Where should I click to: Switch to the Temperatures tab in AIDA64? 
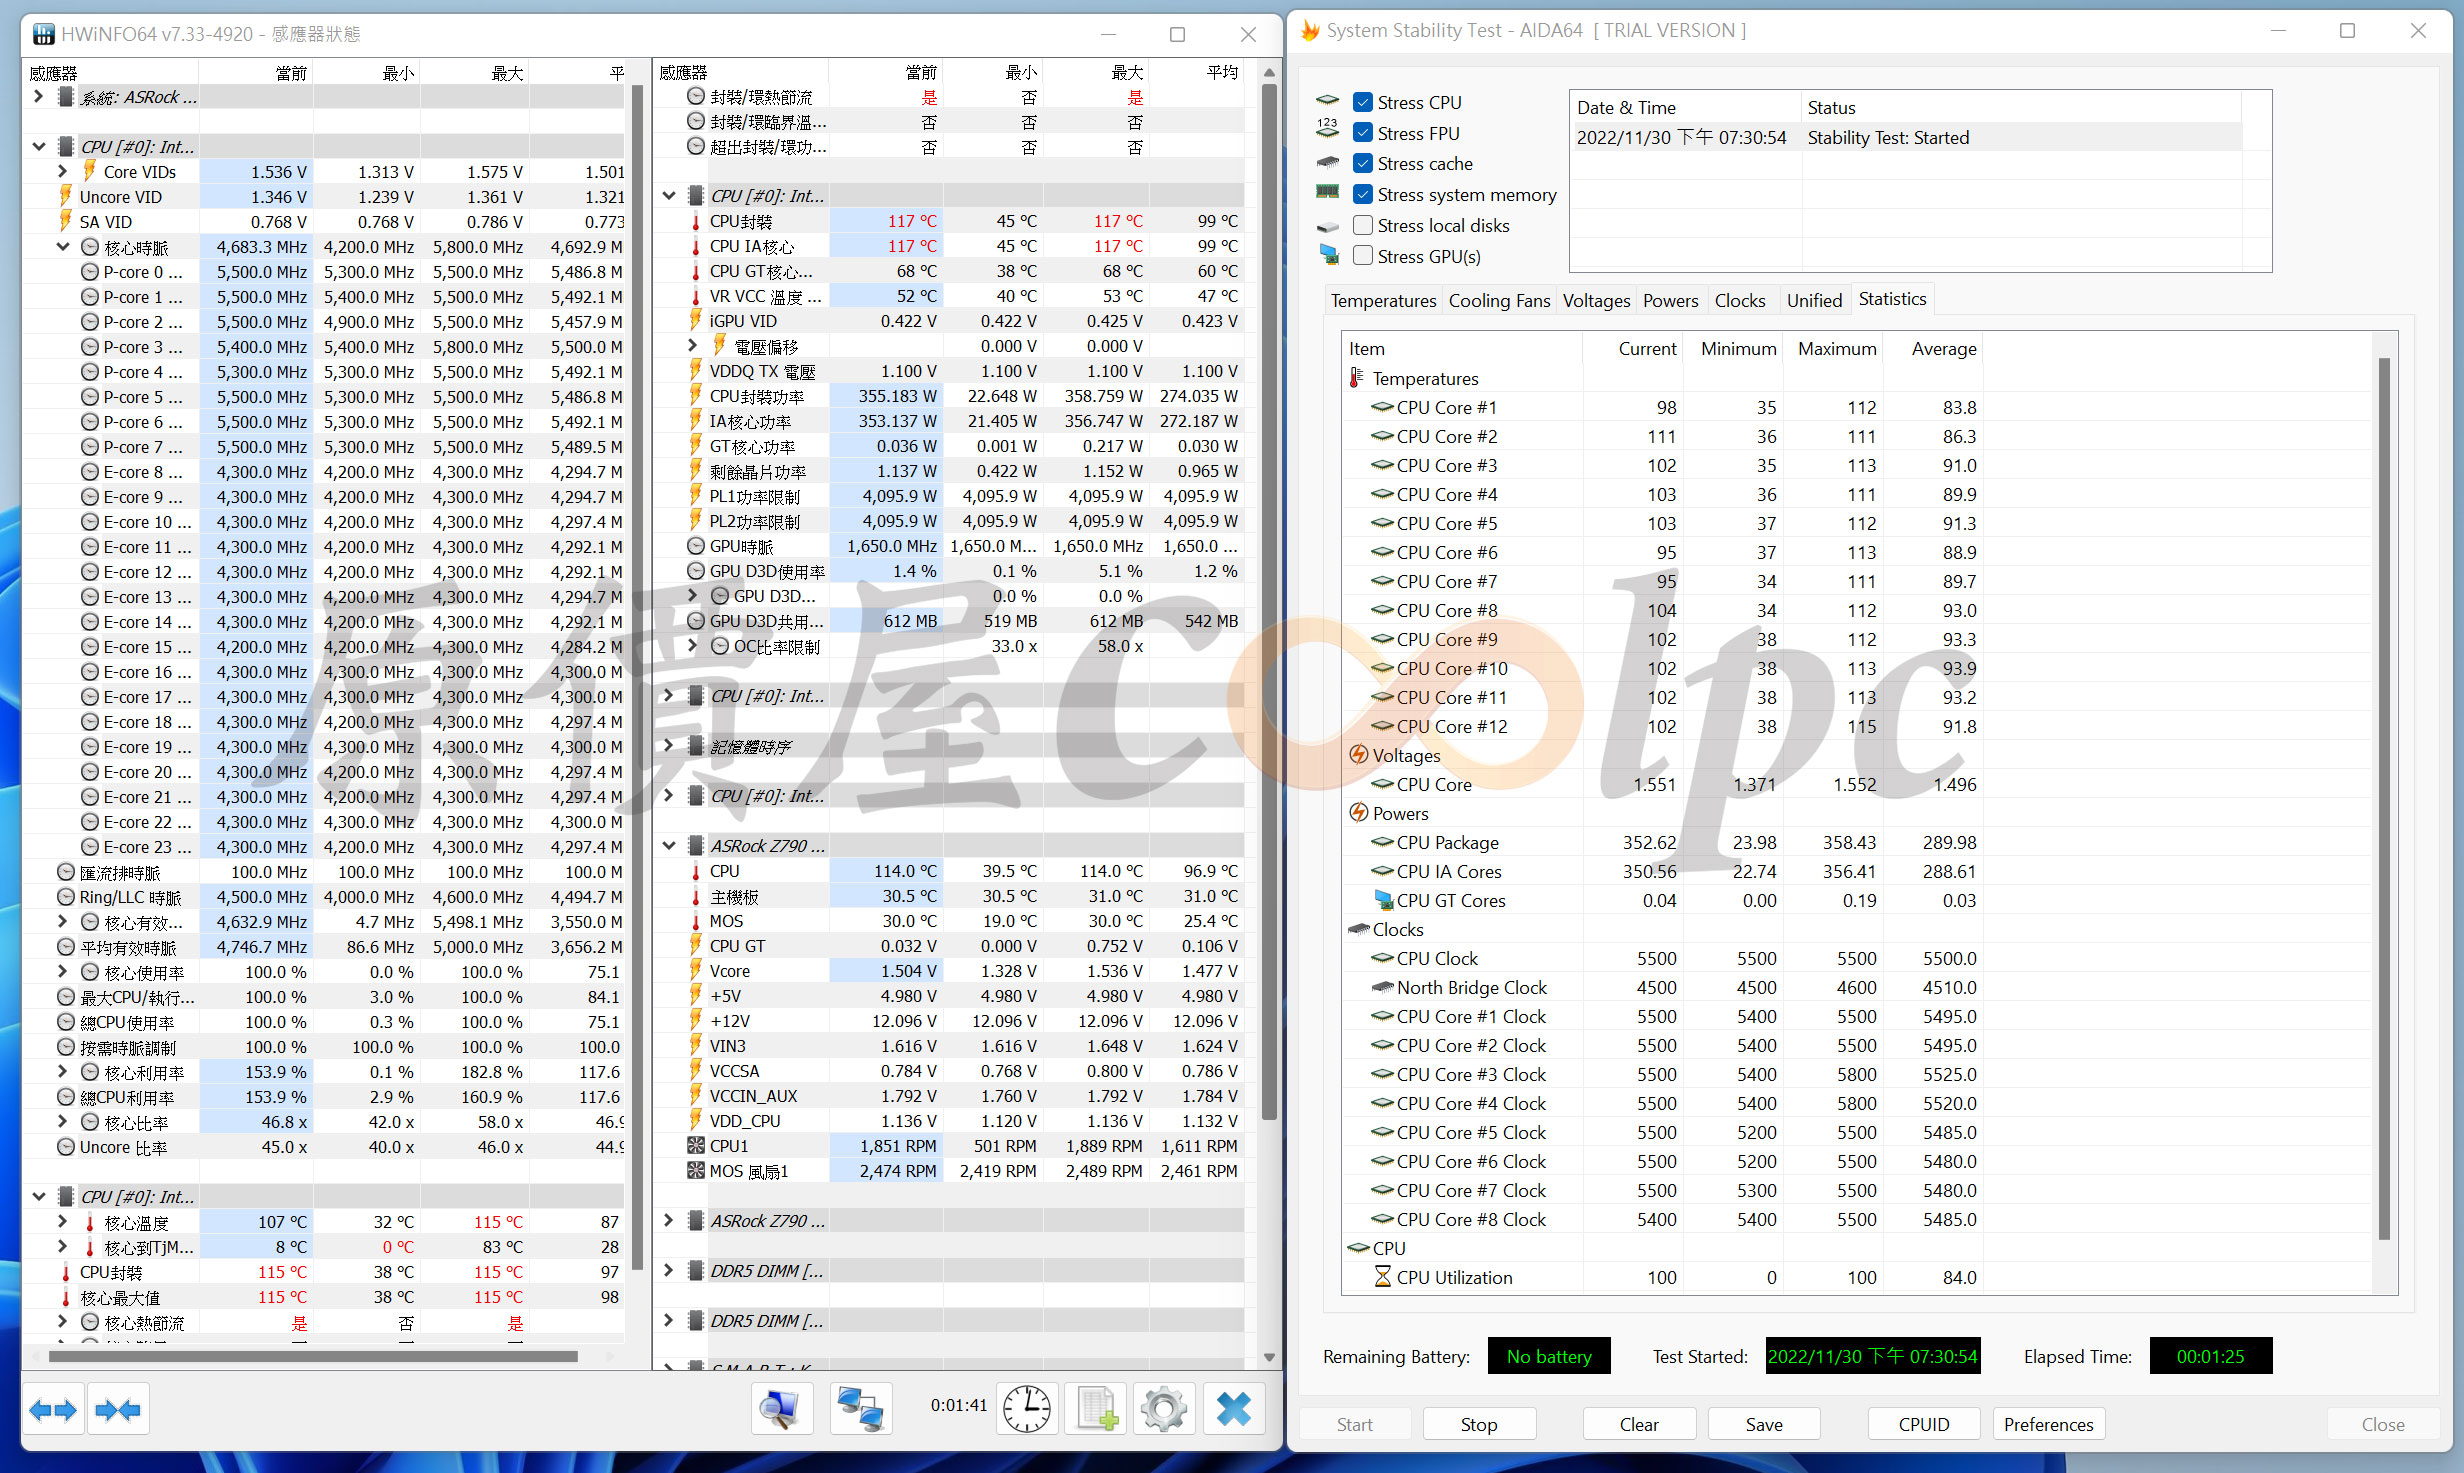pyautogui.click(x=1383, y=300)
